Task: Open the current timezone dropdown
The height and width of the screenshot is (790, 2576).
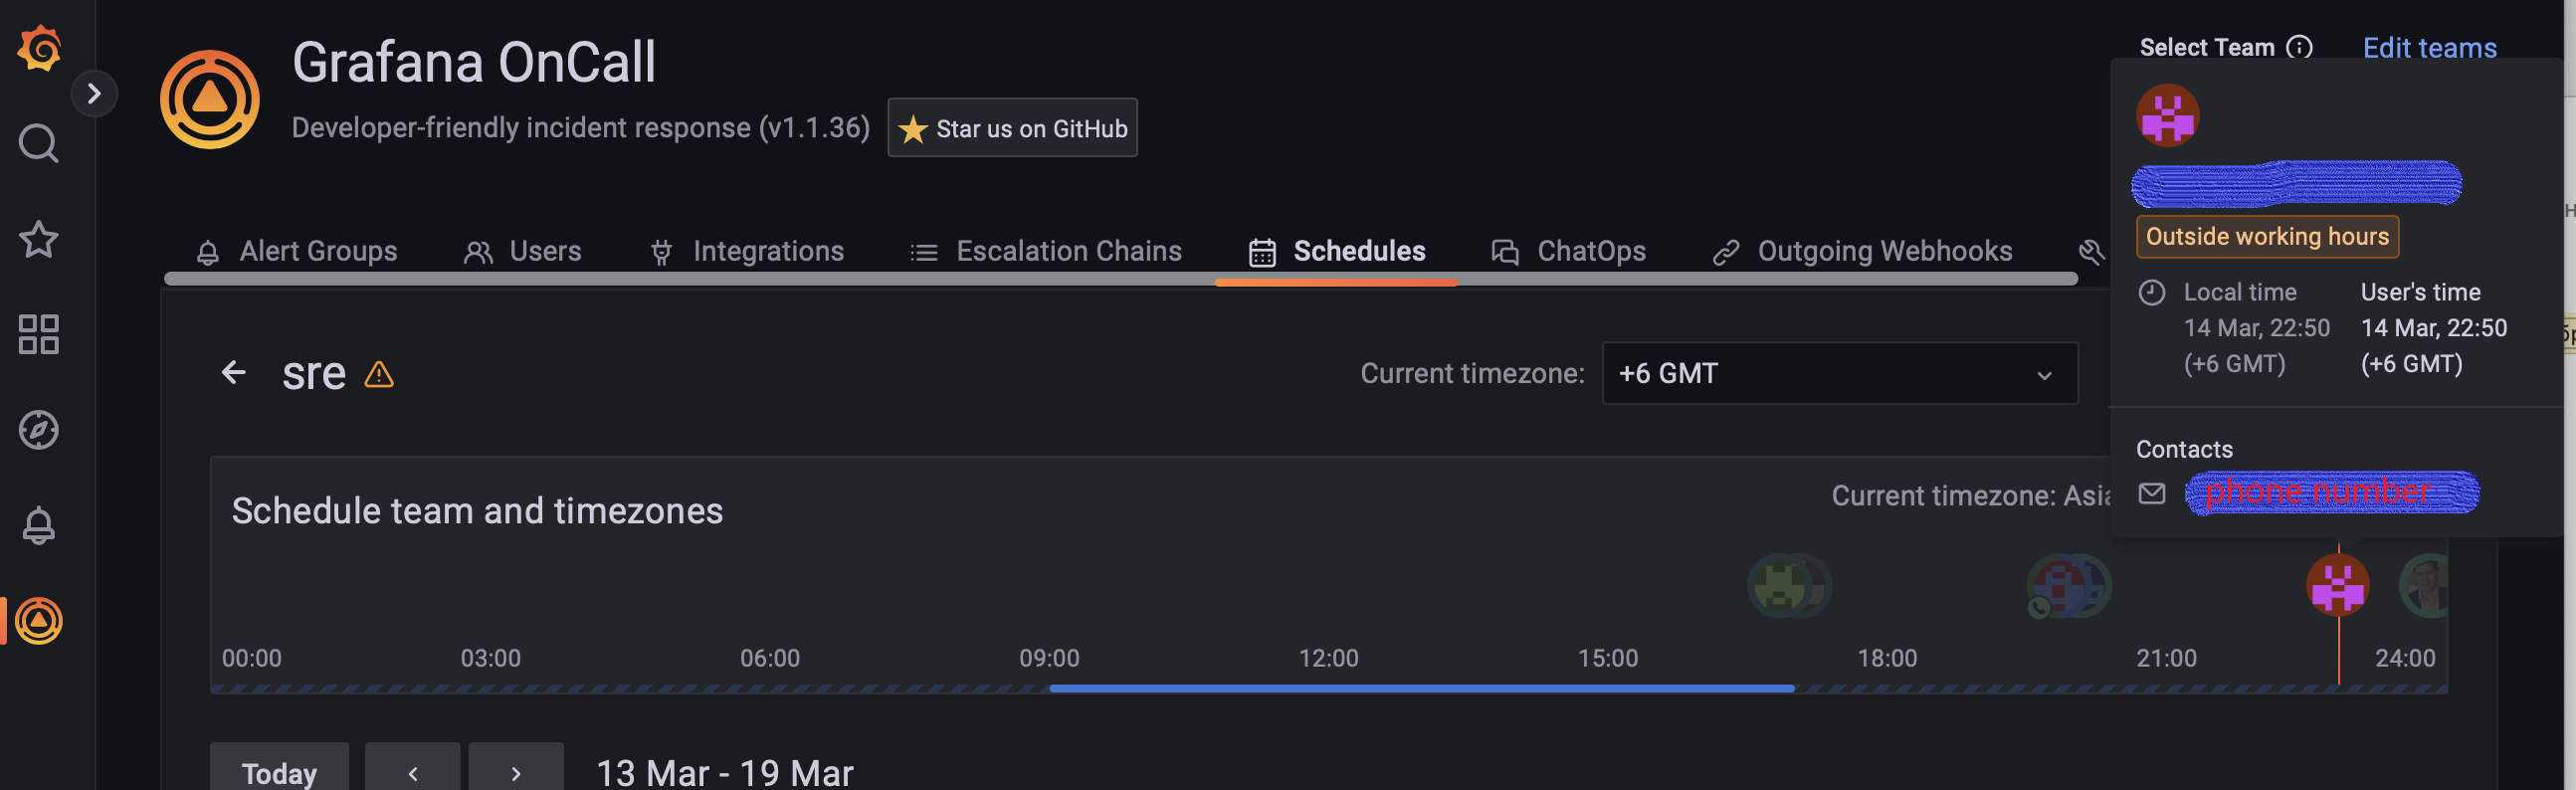Action: pos(1840,373)
